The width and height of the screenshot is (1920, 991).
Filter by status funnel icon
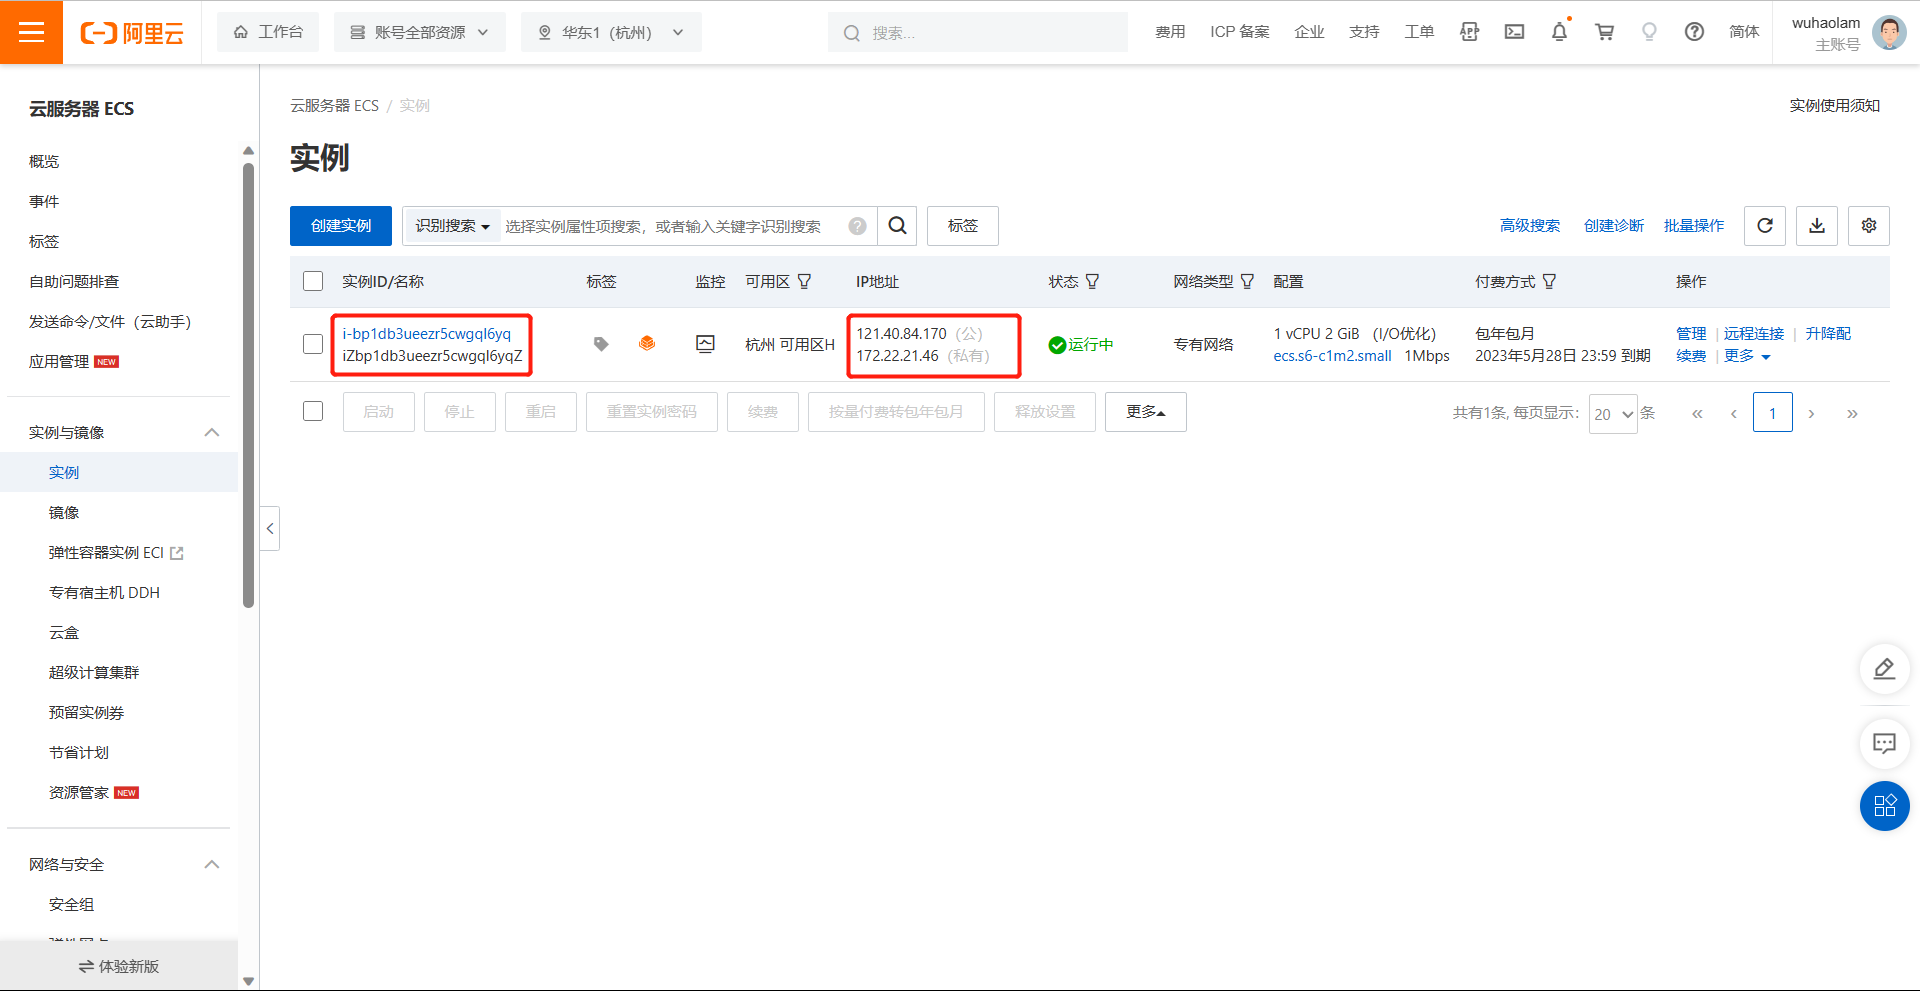click(1092, 282)
